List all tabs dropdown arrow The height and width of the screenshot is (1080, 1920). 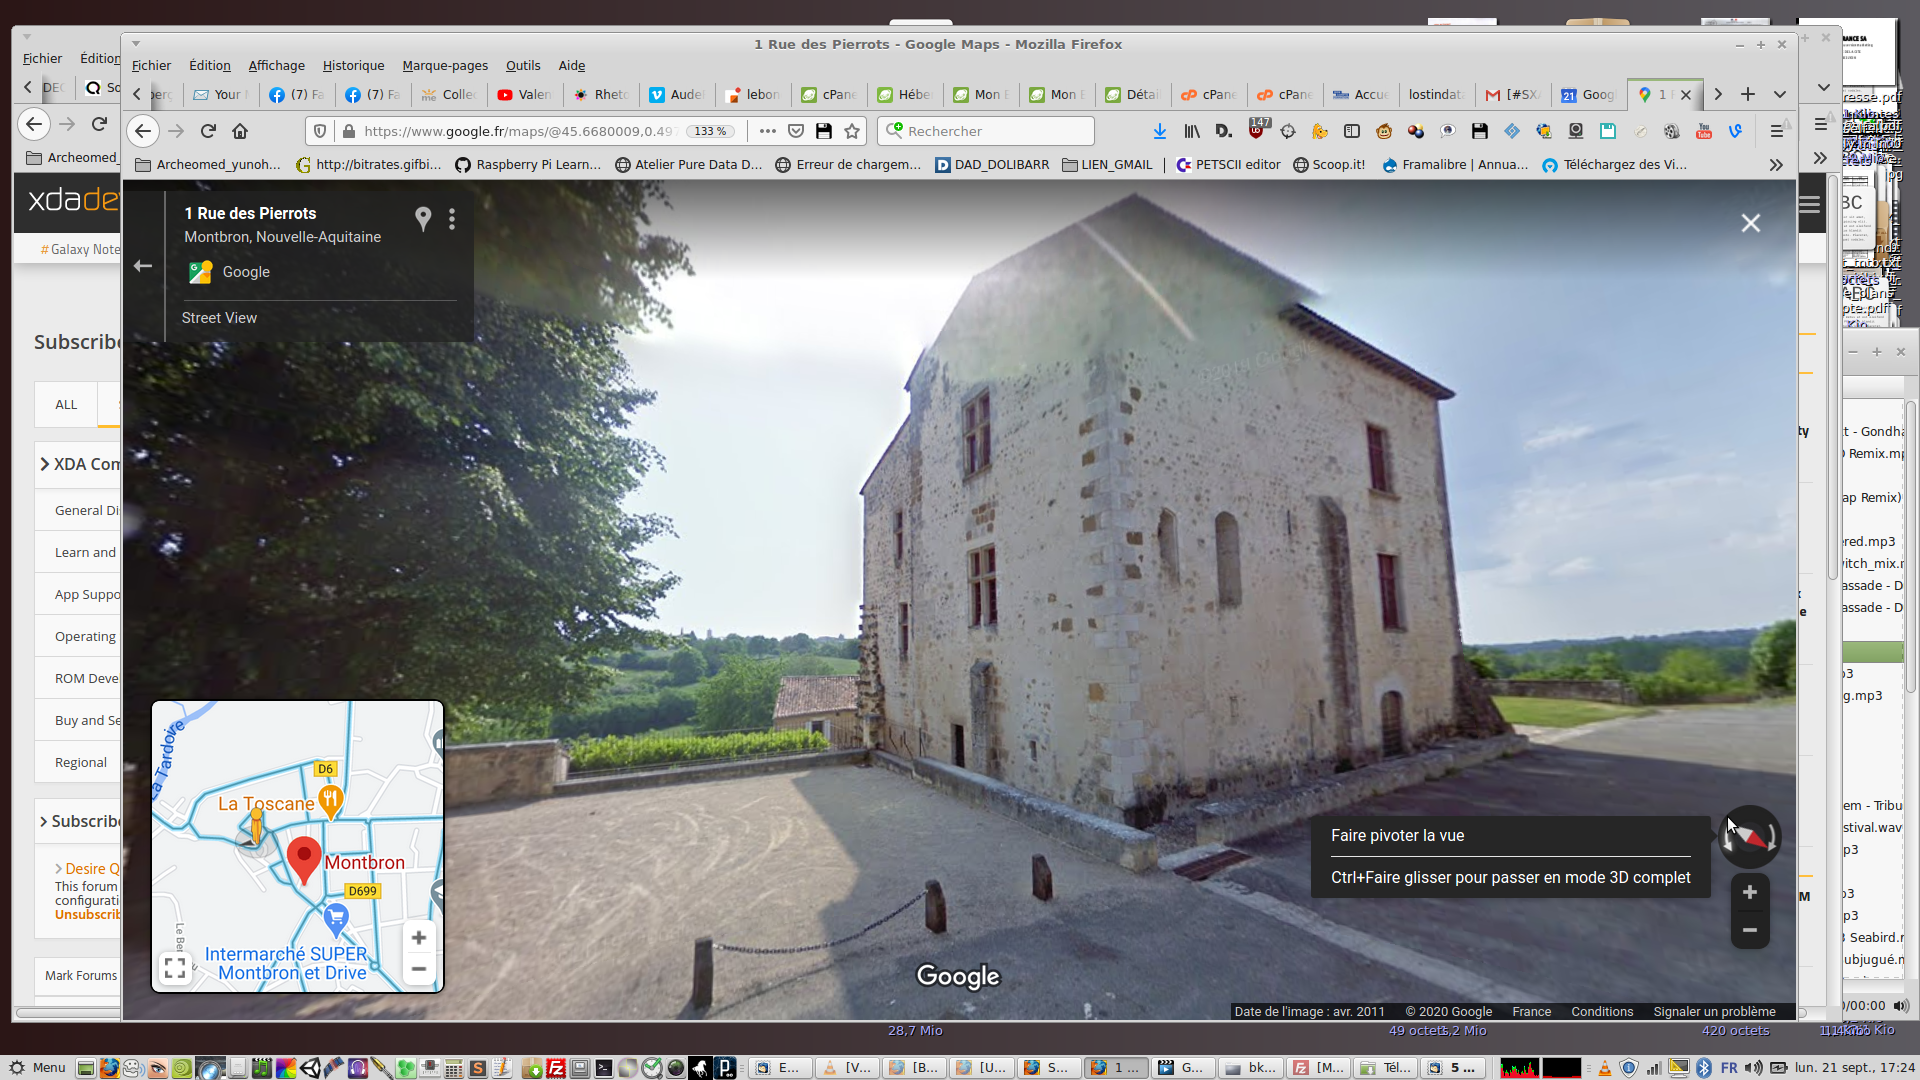coord(1780,94)
